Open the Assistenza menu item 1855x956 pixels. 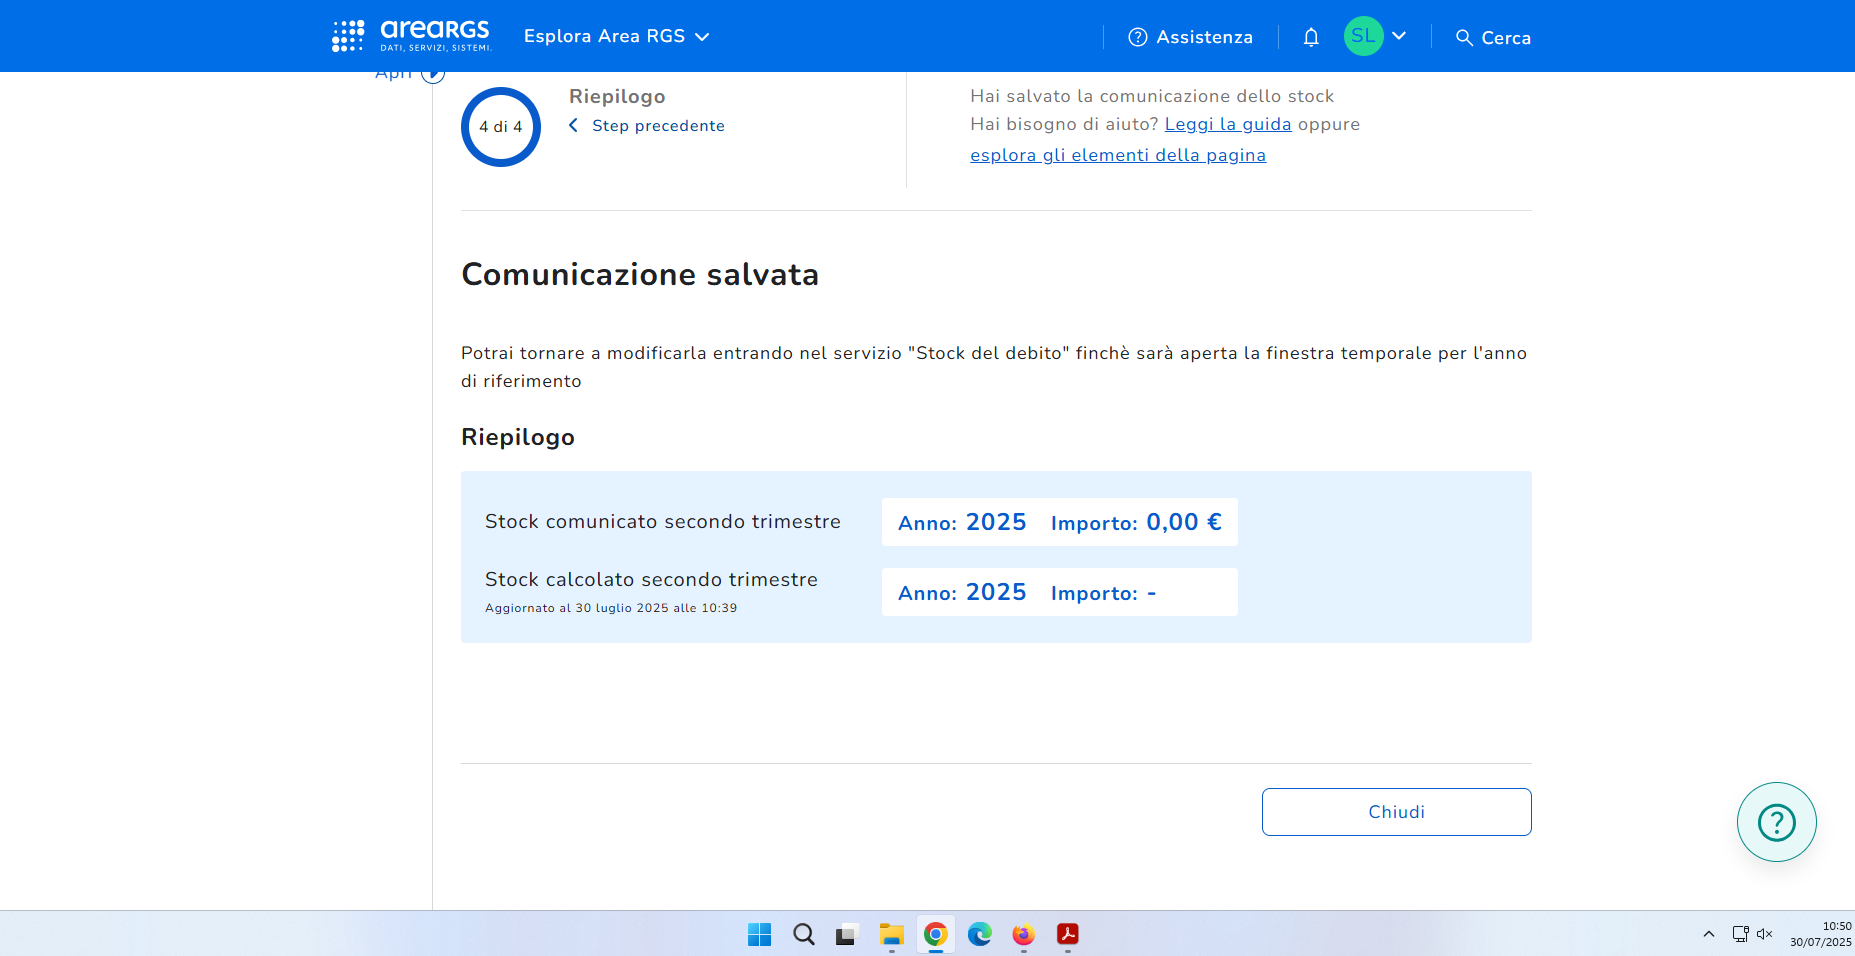[1190, 37]
